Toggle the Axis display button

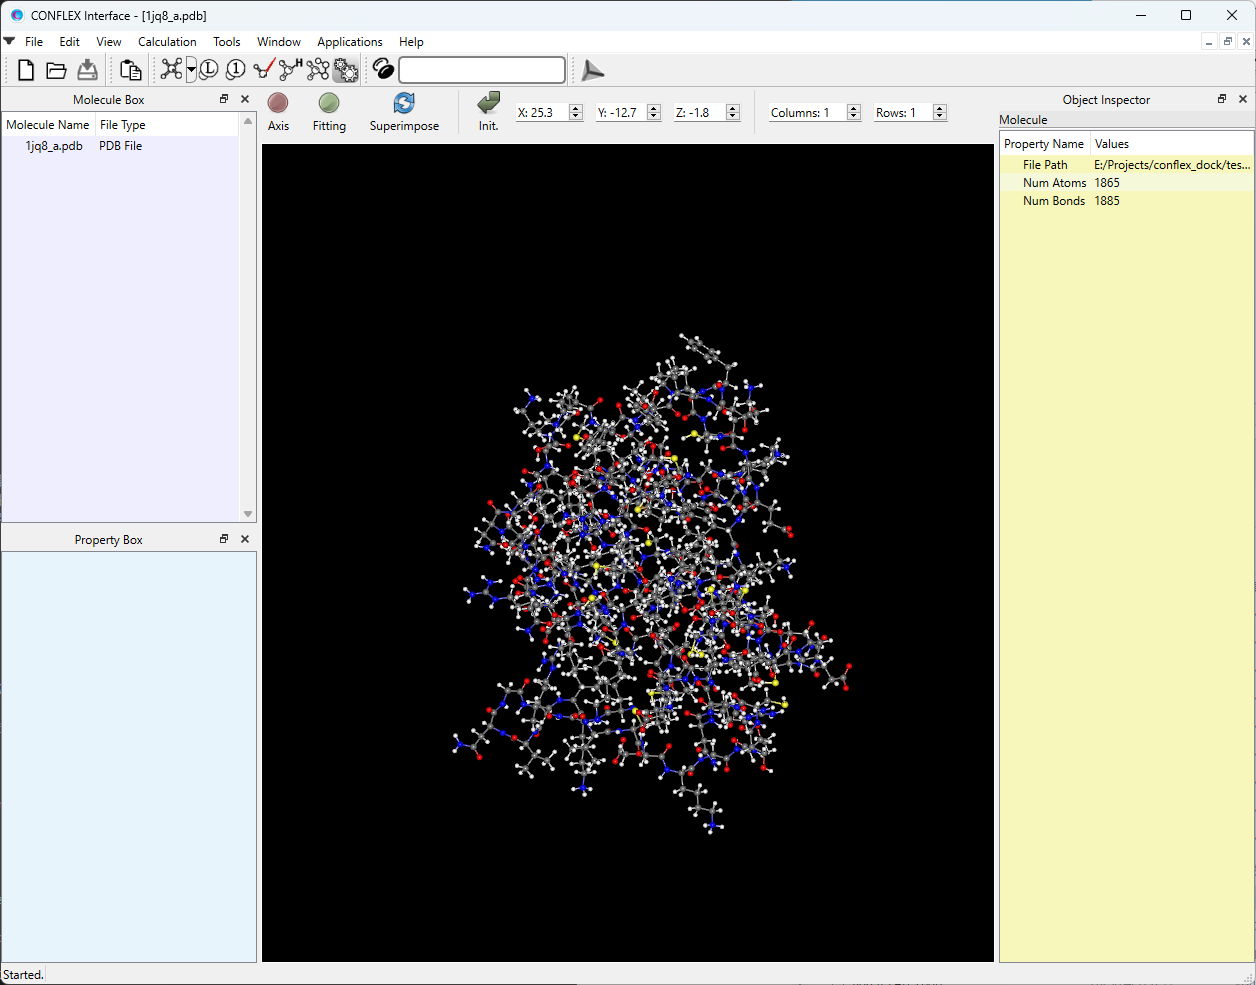(278, 103)
